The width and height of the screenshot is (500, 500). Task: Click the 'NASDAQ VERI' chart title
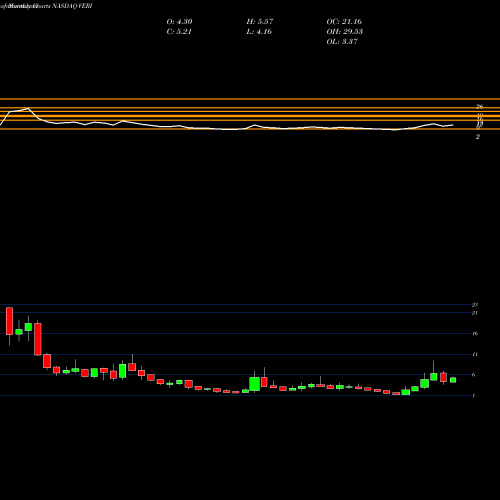point(72,6)
